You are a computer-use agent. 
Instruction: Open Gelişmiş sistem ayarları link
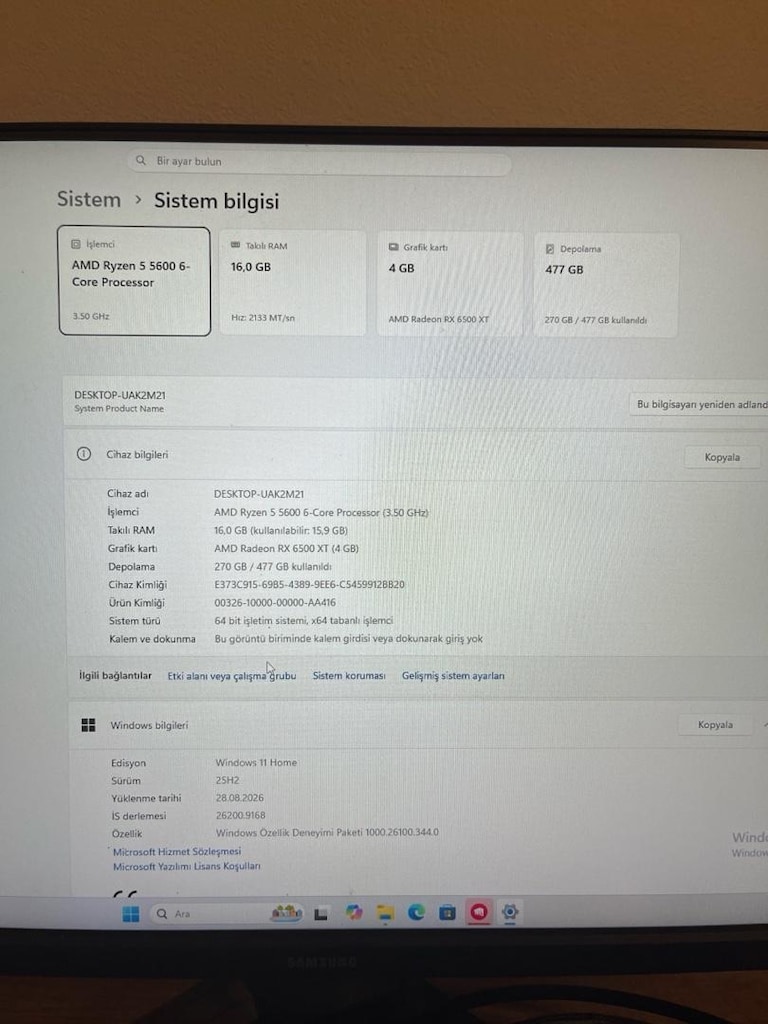click(x=453, y=676)
